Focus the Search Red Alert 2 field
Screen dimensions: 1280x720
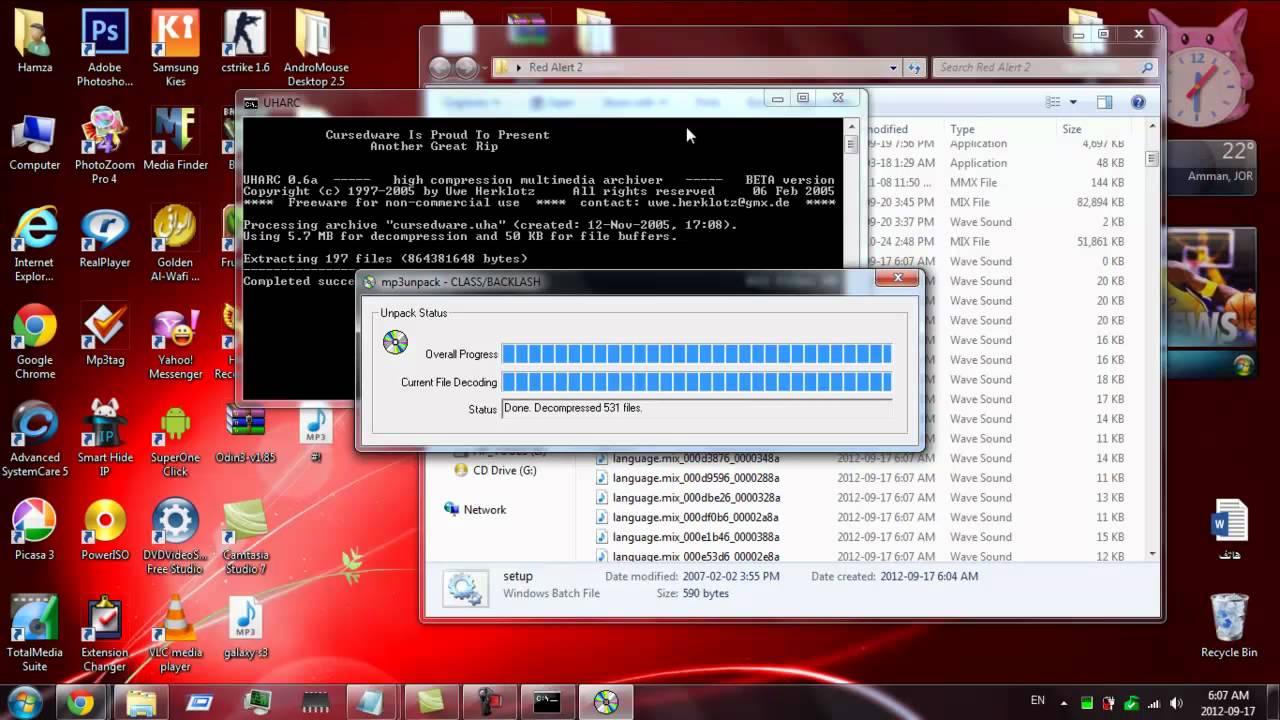pyautogui.click(x=1045, y=68)
